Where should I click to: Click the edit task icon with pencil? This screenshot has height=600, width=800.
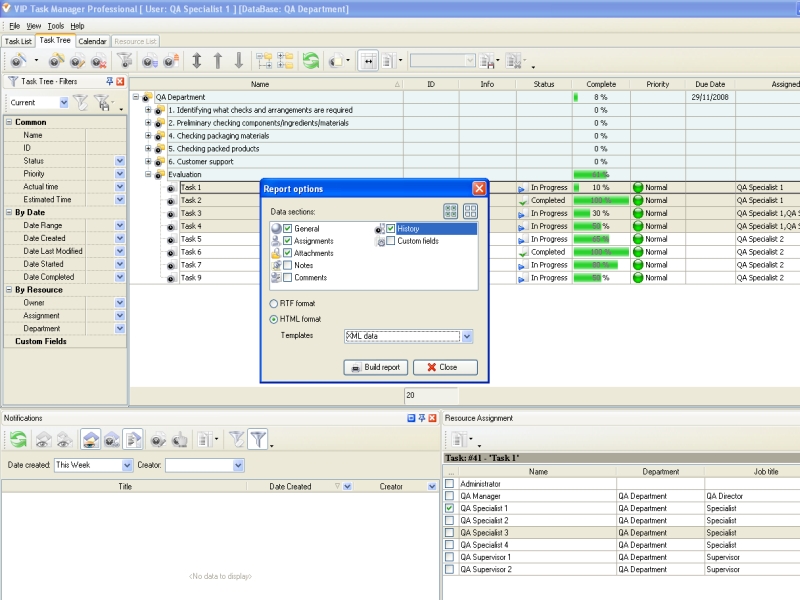[77, 61]
